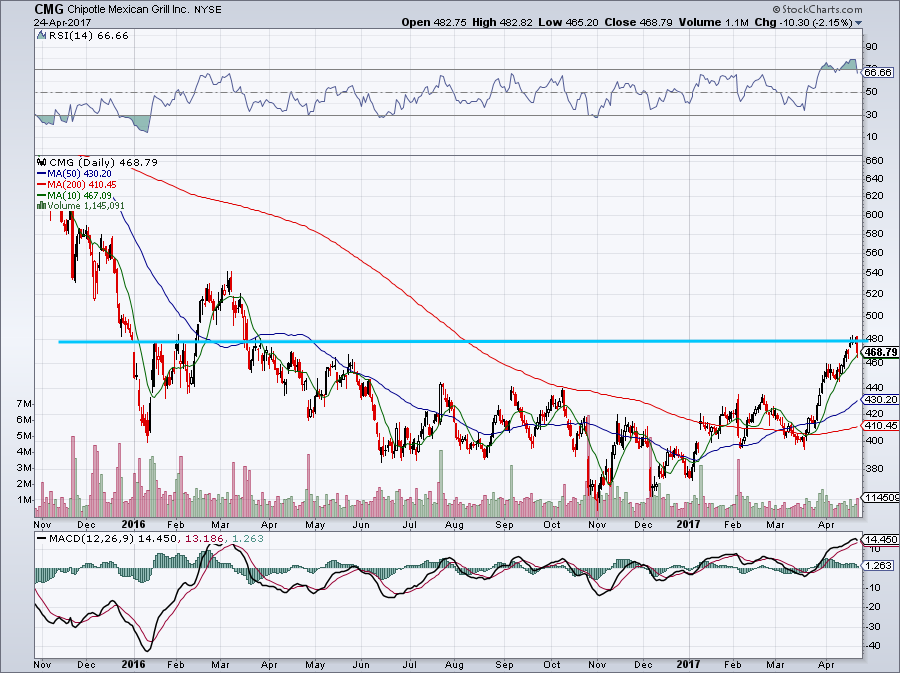Click the 24-Apr-2017 date label
900x673 pixels.
63,23
